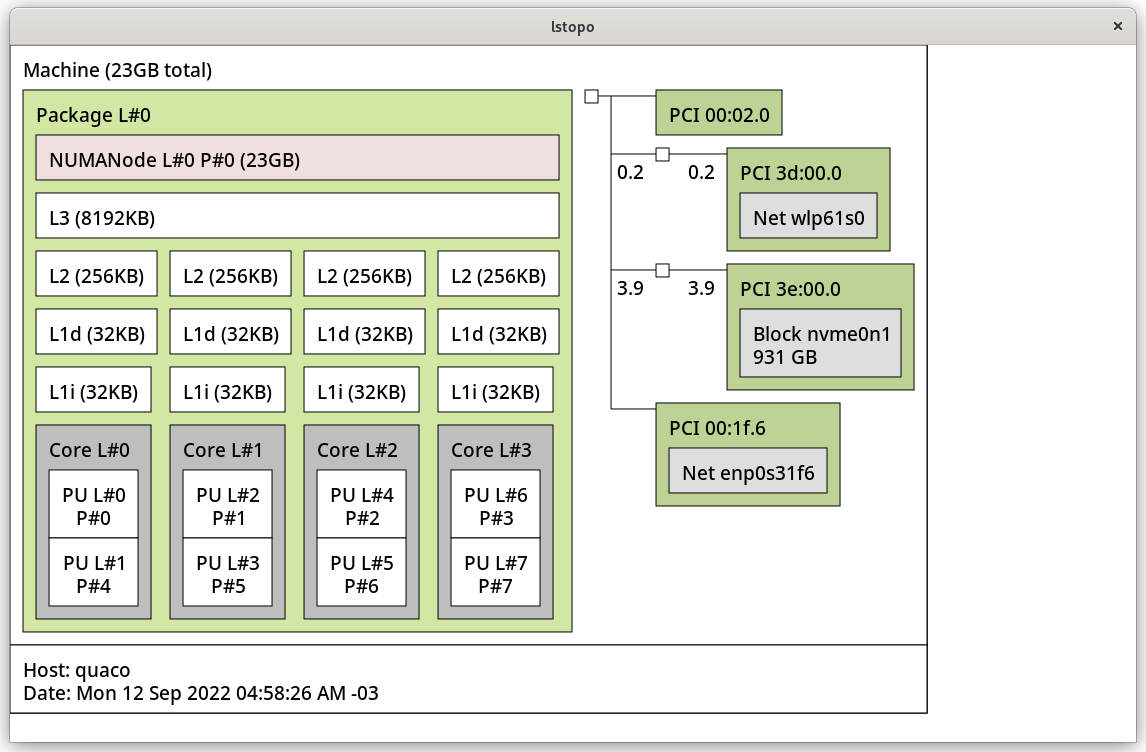This screenshot has width=1146, height=752.
Task: Click the PCI 00:02.0 device box
Action: click(719, 113)
